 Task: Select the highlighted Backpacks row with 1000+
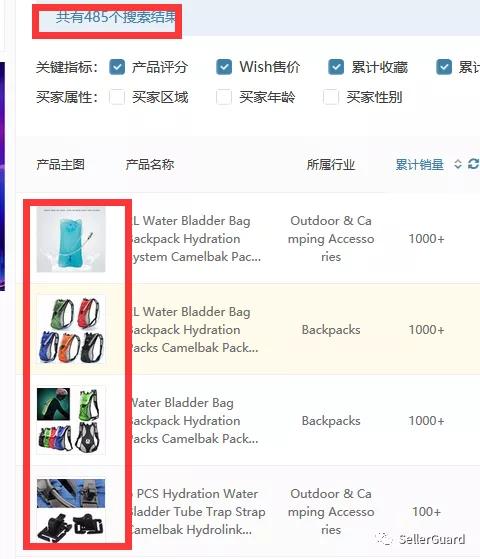coord(248,329)
